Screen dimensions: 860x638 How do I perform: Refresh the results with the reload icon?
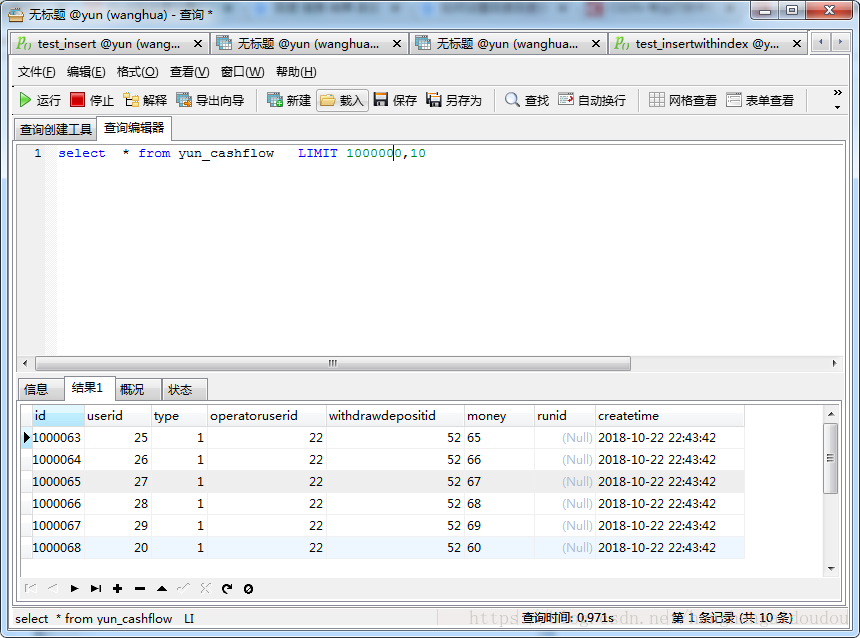click(227, 589)
